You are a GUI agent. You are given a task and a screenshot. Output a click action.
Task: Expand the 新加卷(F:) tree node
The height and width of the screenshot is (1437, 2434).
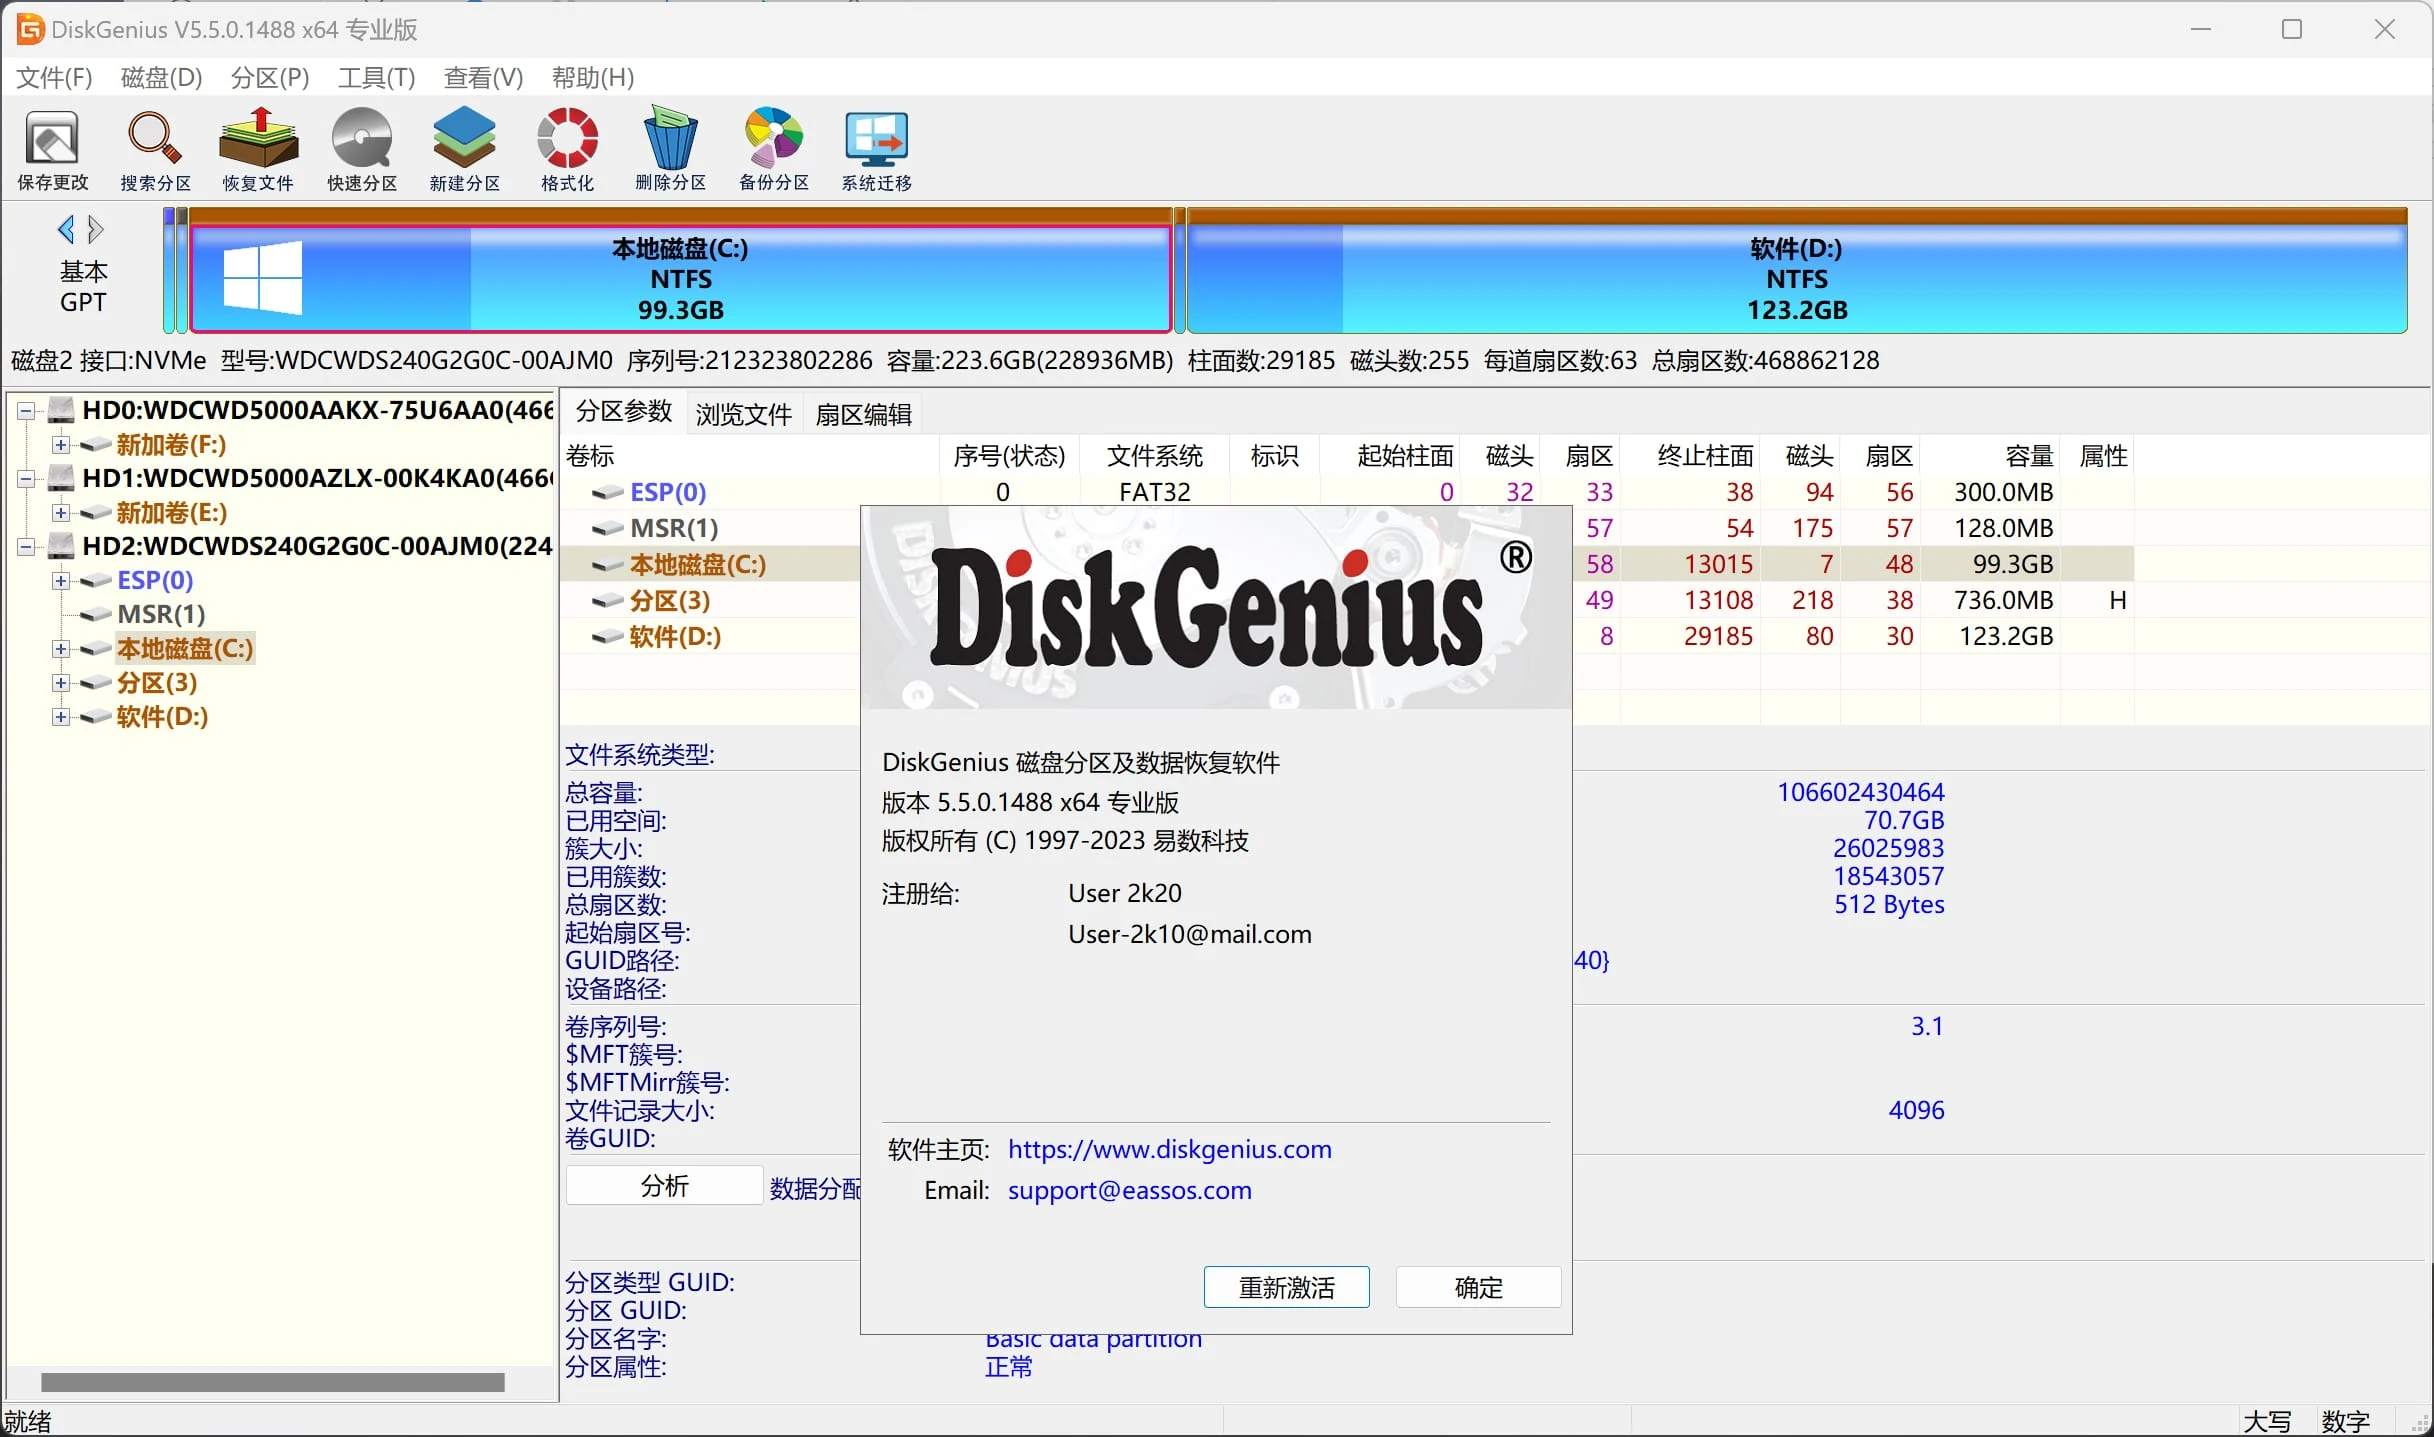[x=60, y=444]
